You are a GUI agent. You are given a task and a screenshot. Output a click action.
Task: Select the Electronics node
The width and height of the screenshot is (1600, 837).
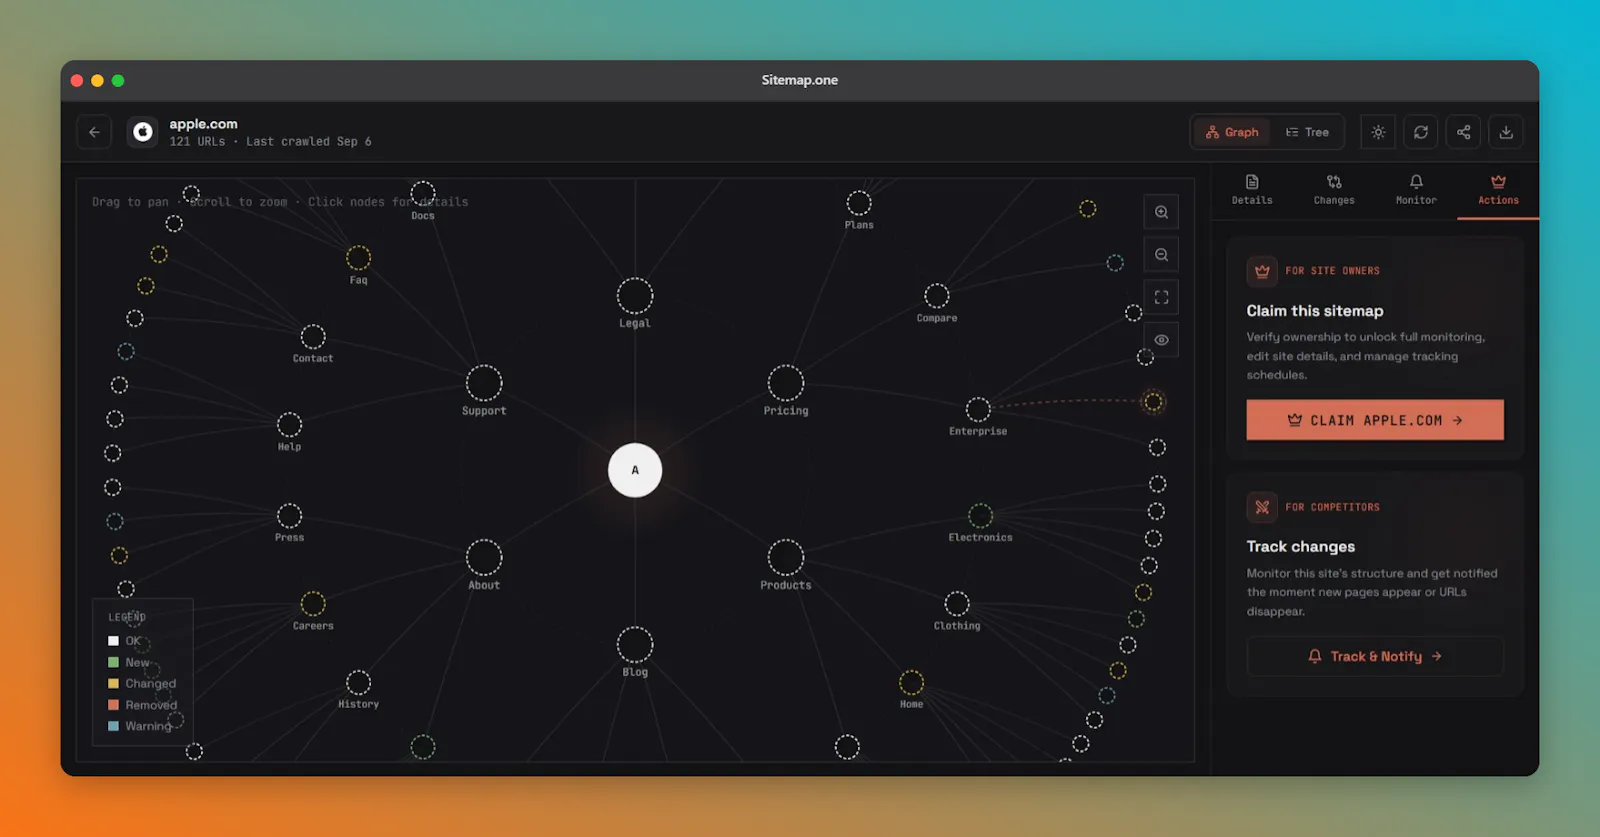(981, 515)
